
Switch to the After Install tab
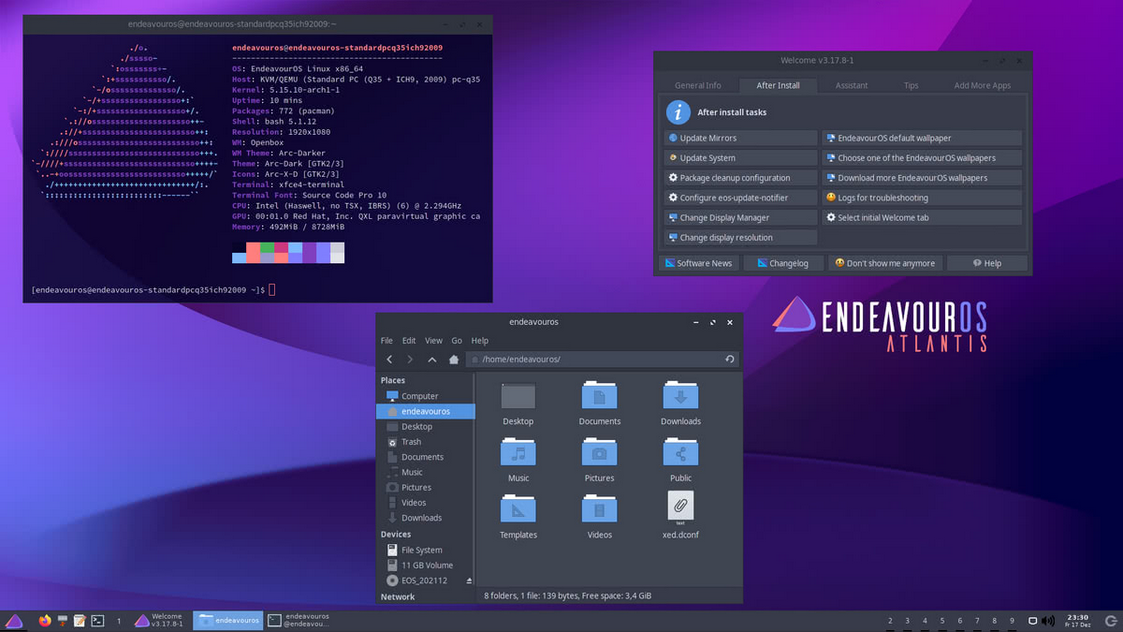[x=778, y=85]
